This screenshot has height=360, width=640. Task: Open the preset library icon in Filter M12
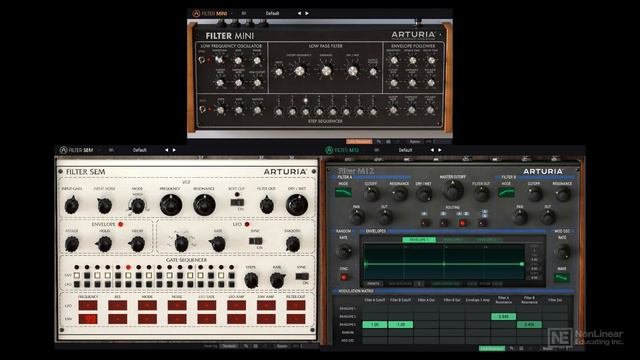pyautogui.click(x=376, y=150)
